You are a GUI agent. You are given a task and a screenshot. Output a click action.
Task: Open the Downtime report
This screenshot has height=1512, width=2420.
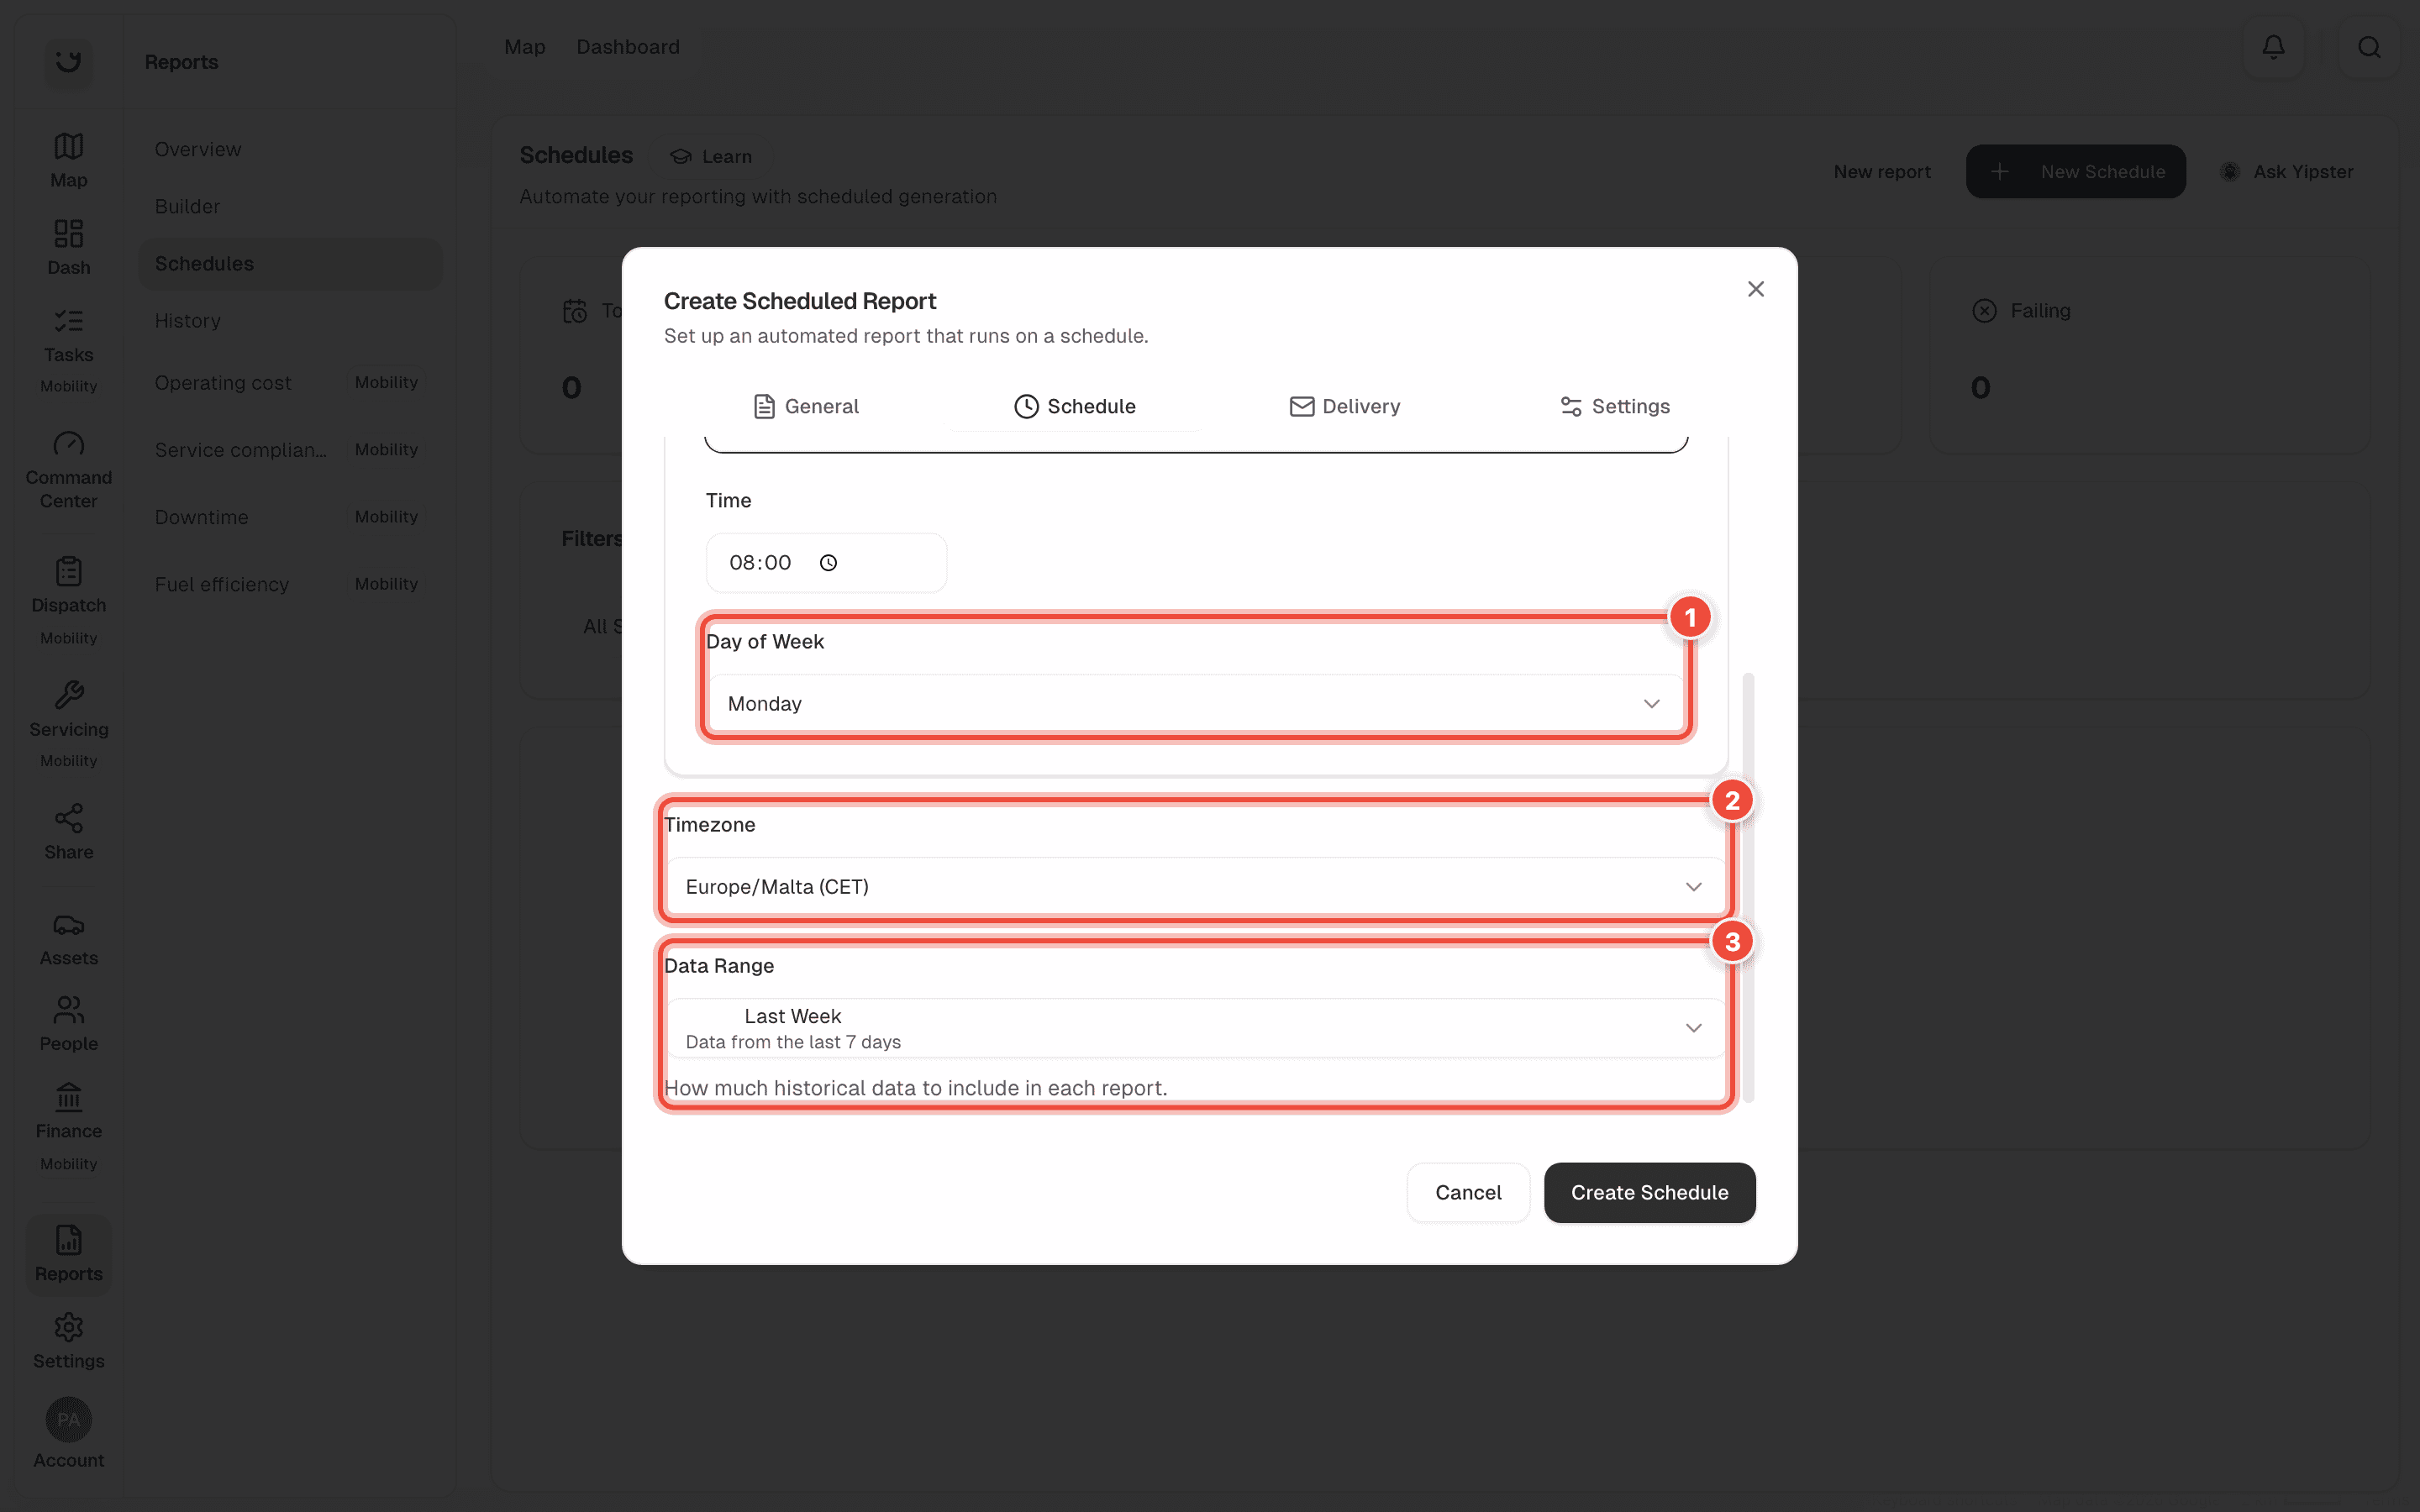tap(290, 517)
